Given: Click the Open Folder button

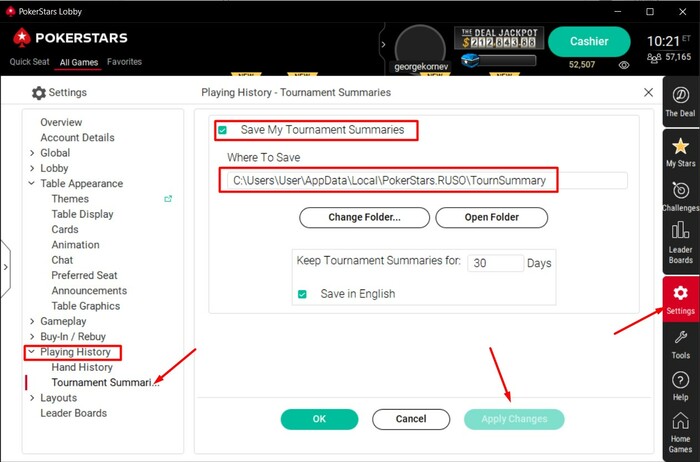Looking at the screenshot, I should tap(492, 217).
